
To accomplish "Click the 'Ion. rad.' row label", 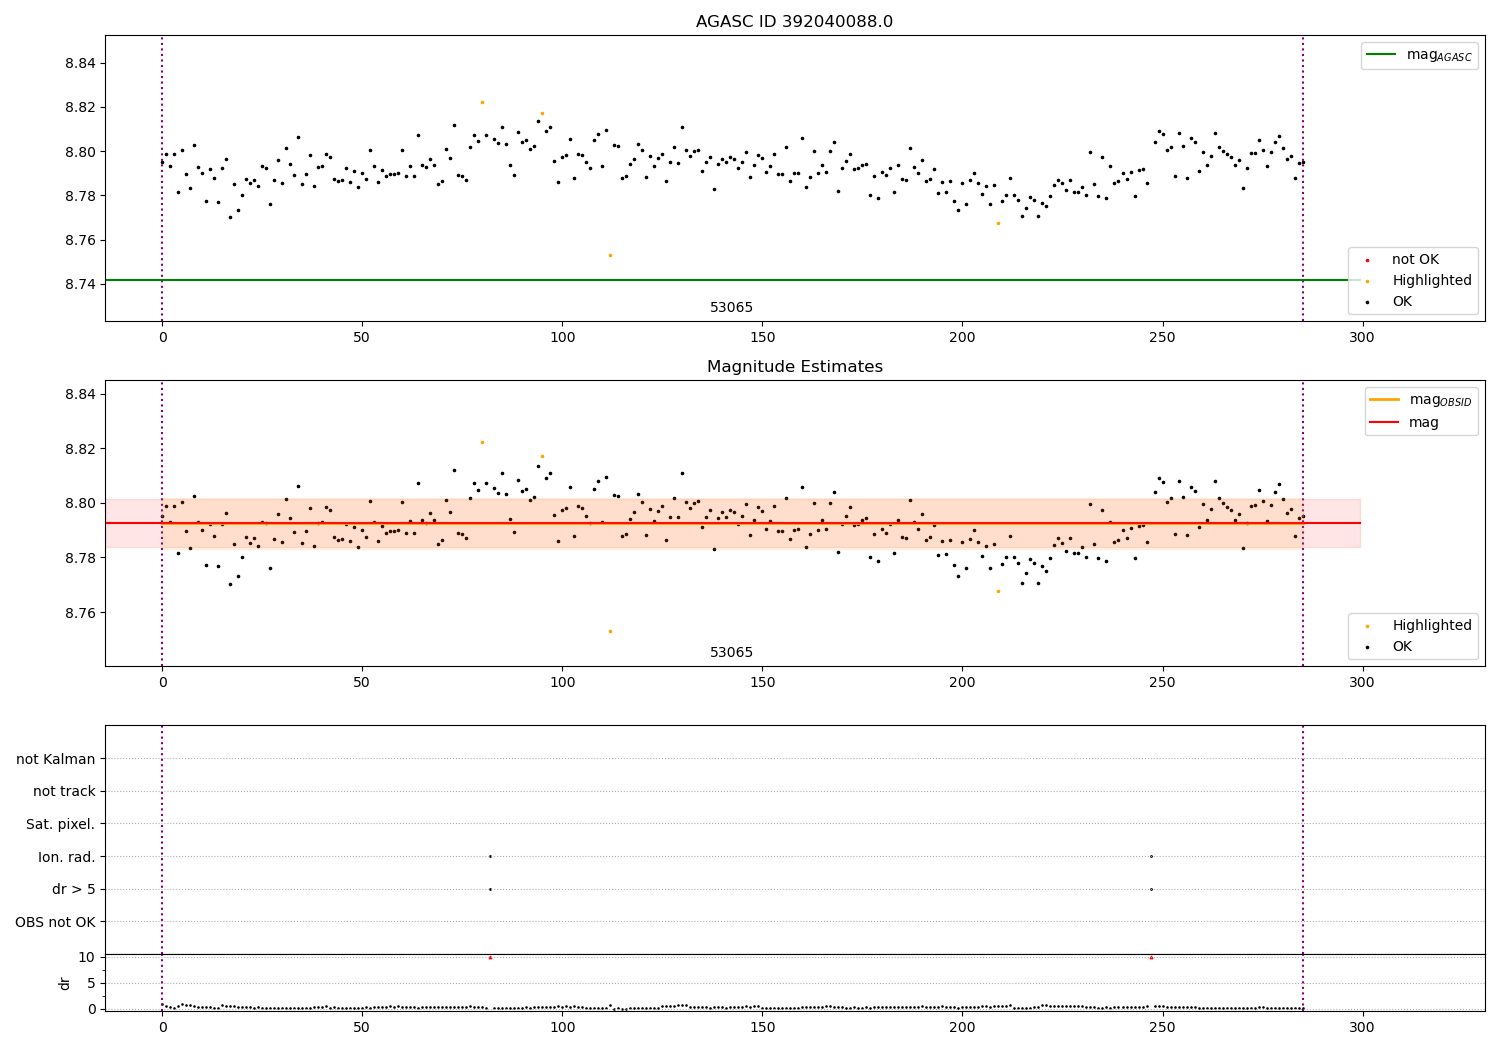I will click(67, 857).
